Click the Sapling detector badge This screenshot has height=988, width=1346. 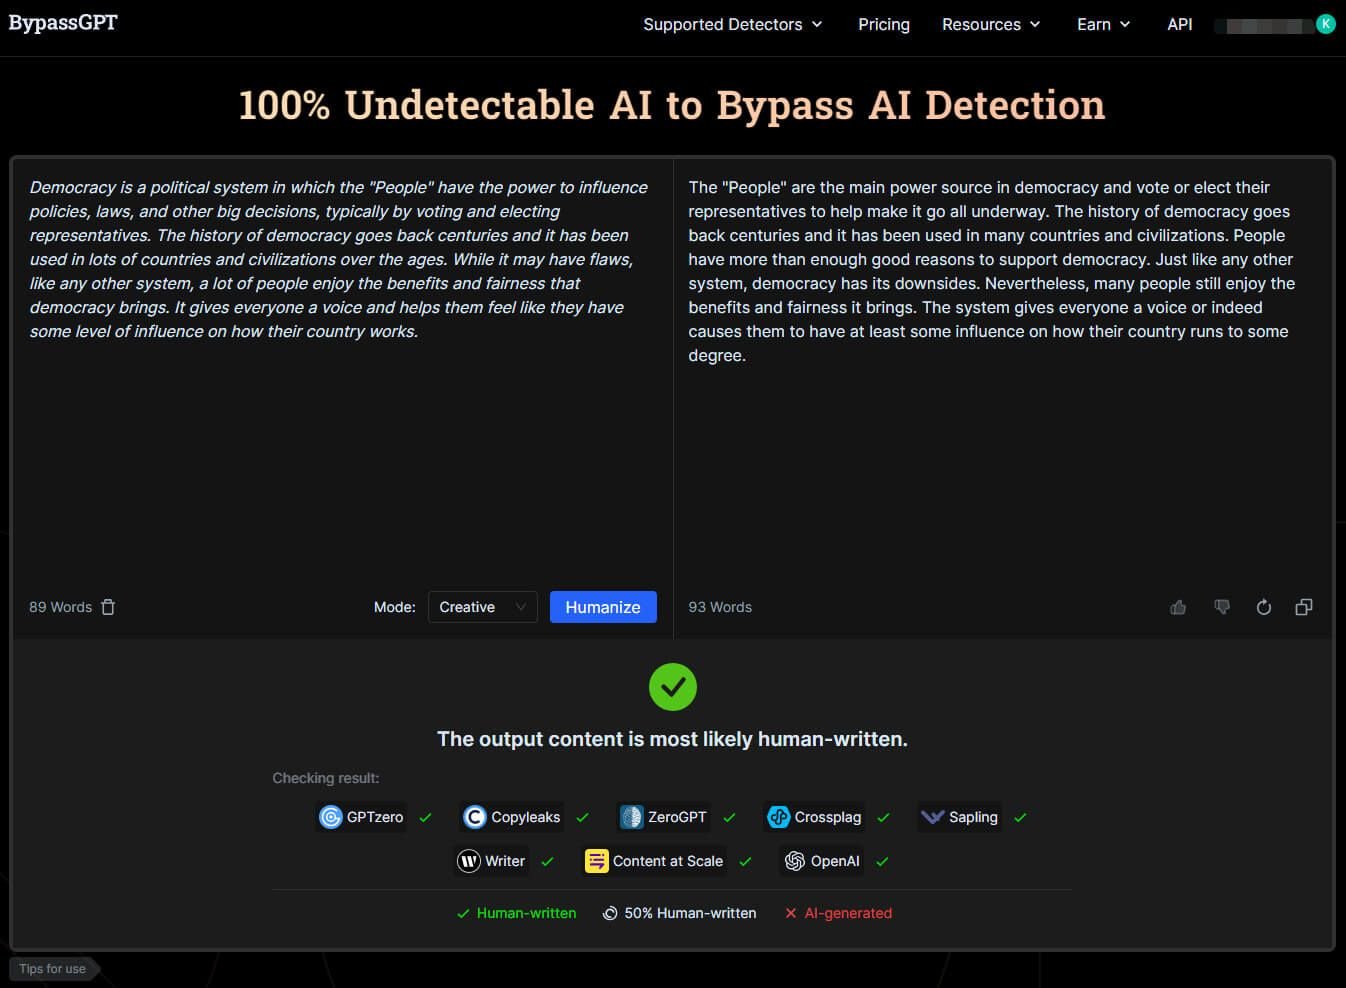click(960, 817)
